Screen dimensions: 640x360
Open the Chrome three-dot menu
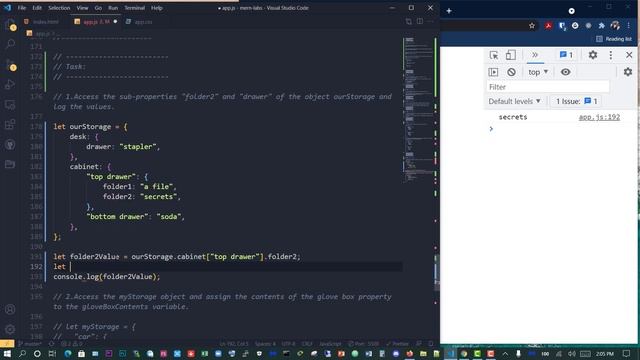tap(629, 26)
